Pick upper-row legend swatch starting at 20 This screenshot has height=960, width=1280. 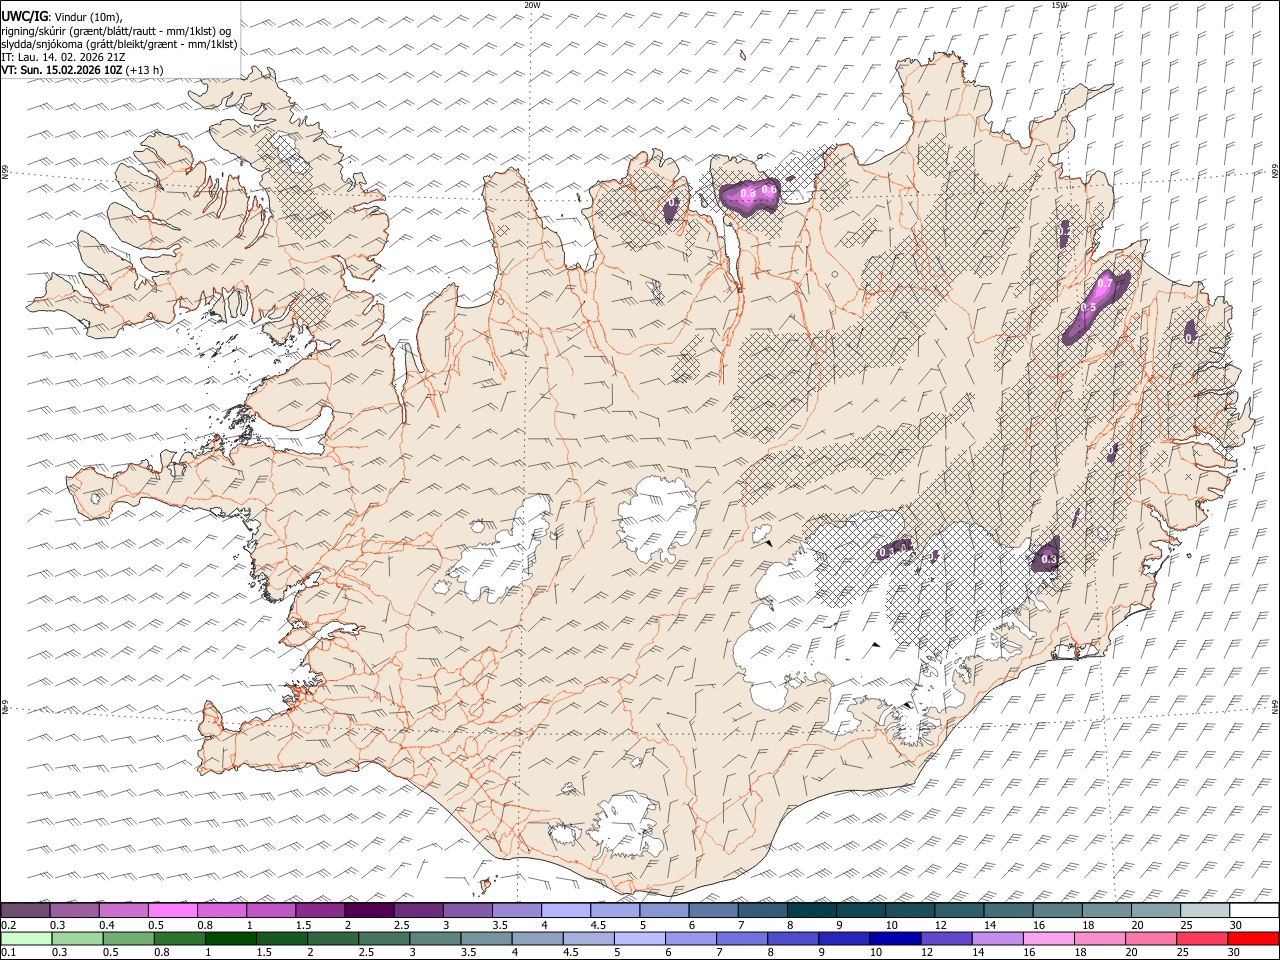coord(1156,911)
